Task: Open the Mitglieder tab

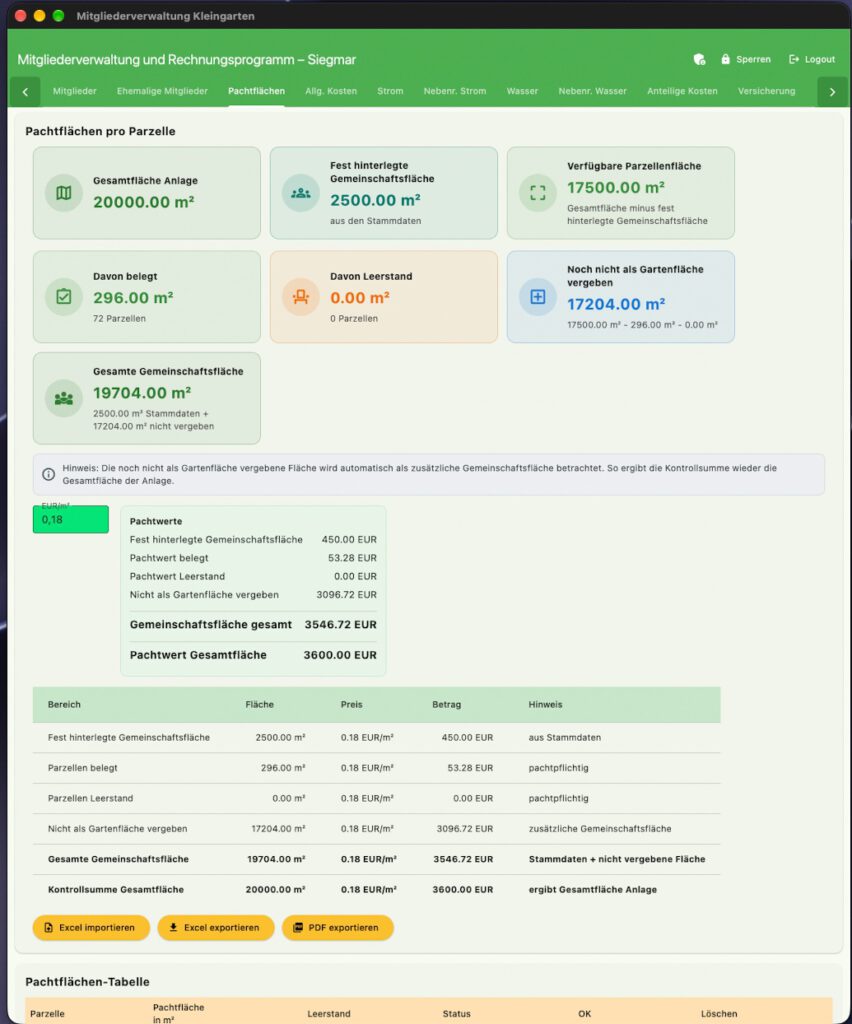Action: pyautogui.click(x=74, y=91)
